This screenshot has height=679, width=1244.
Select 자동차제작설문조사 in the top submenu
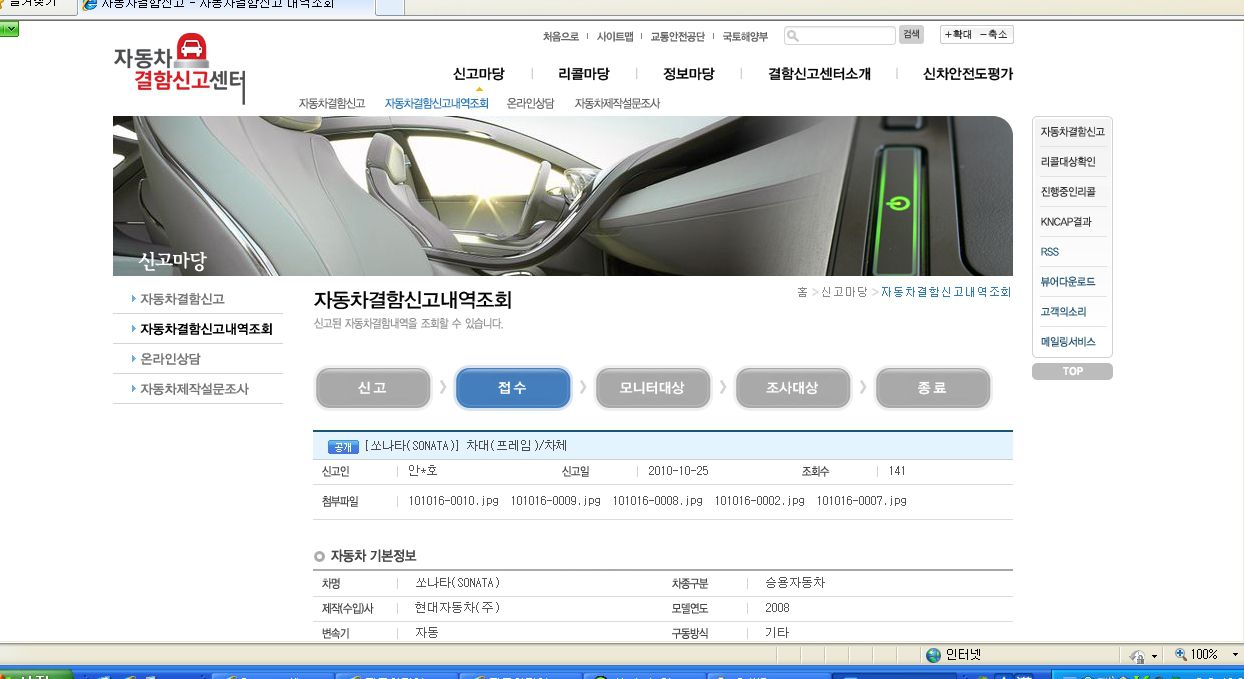coord(617,103)
